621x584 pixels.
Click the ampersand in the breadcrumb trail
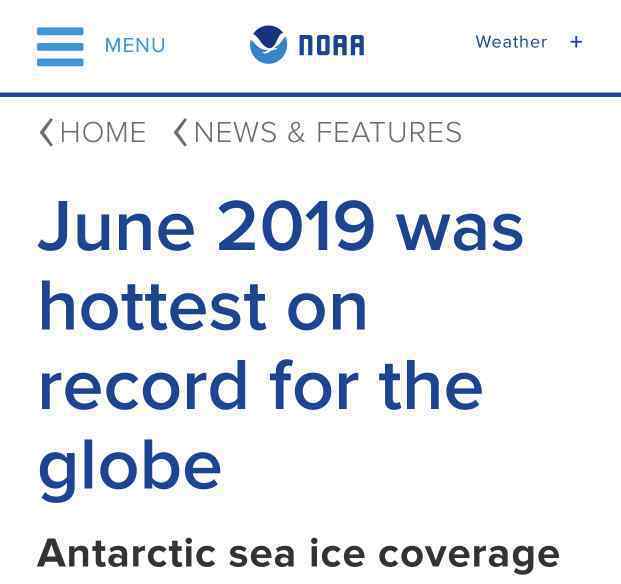click(x=296, y=132)
